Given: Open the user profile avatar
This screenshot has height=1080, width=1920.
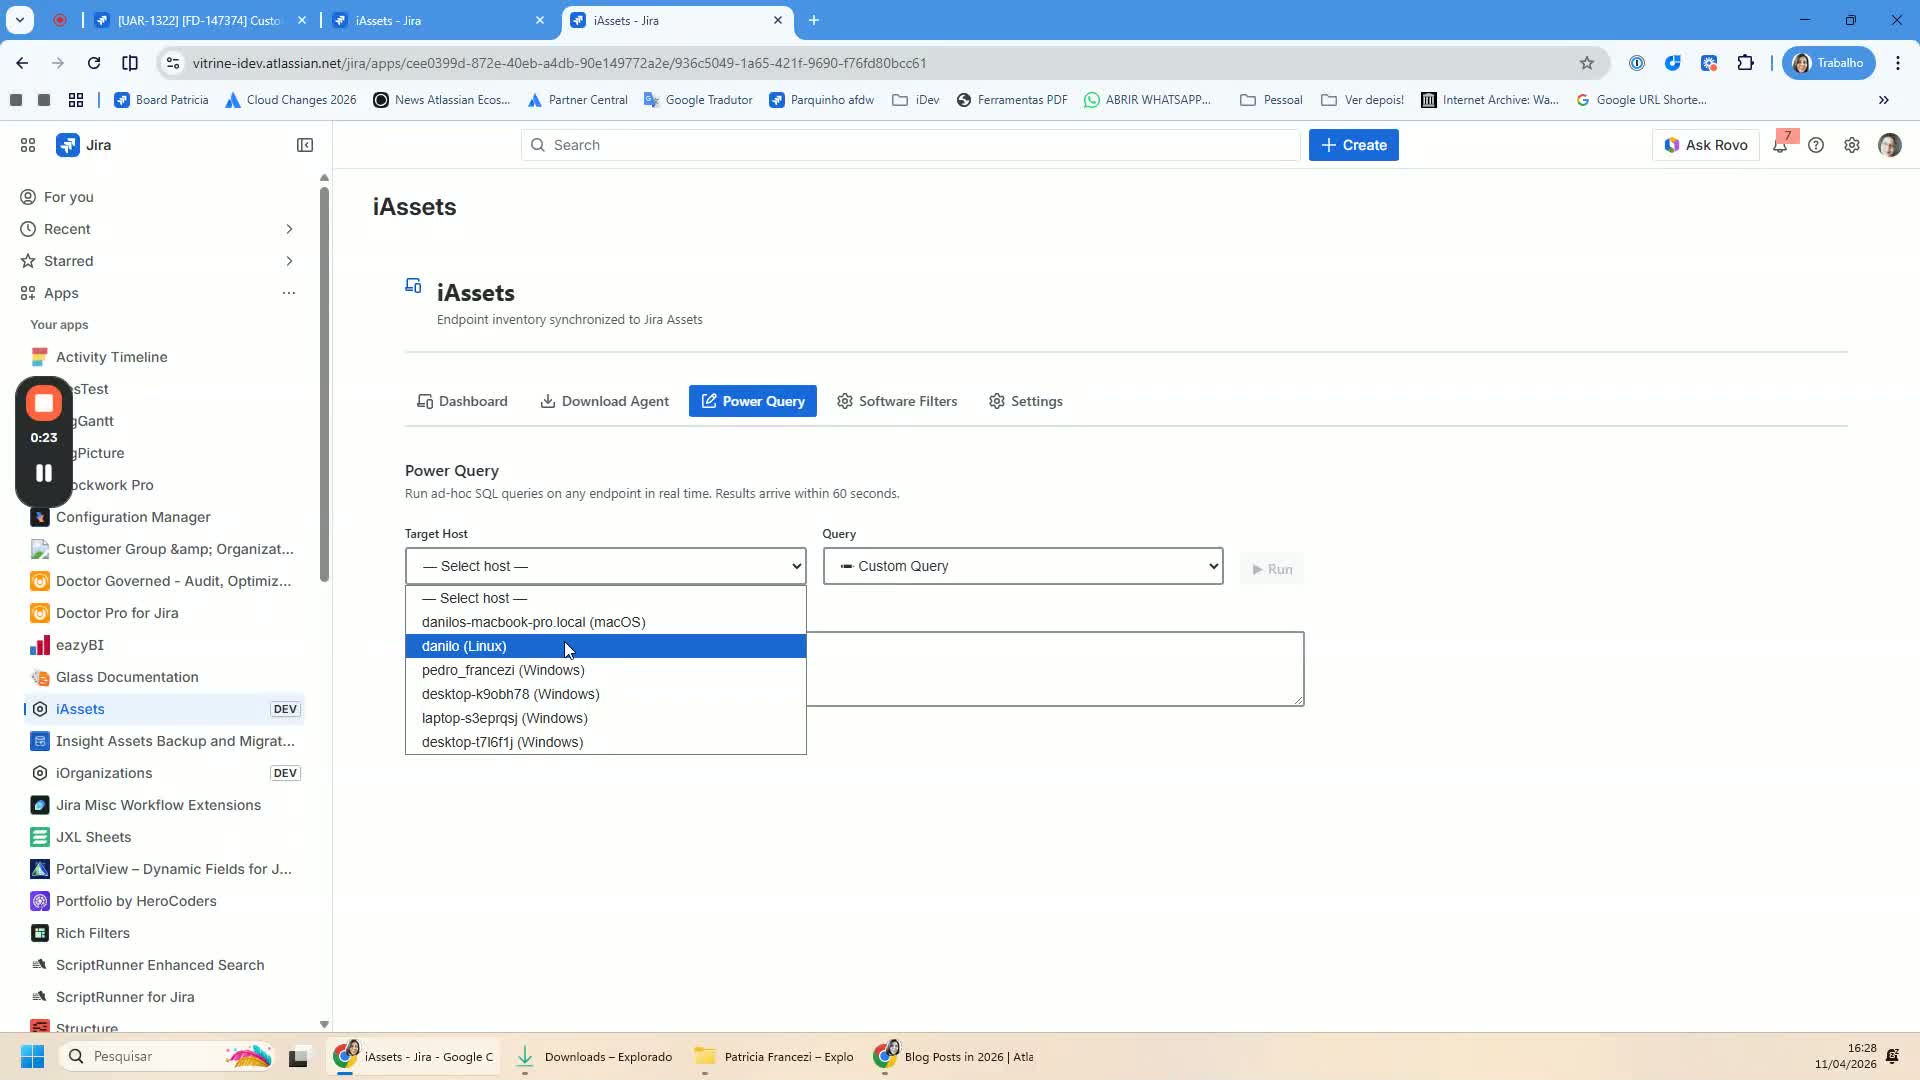Looking at the screenshot, I should [x=1889, y=145].
